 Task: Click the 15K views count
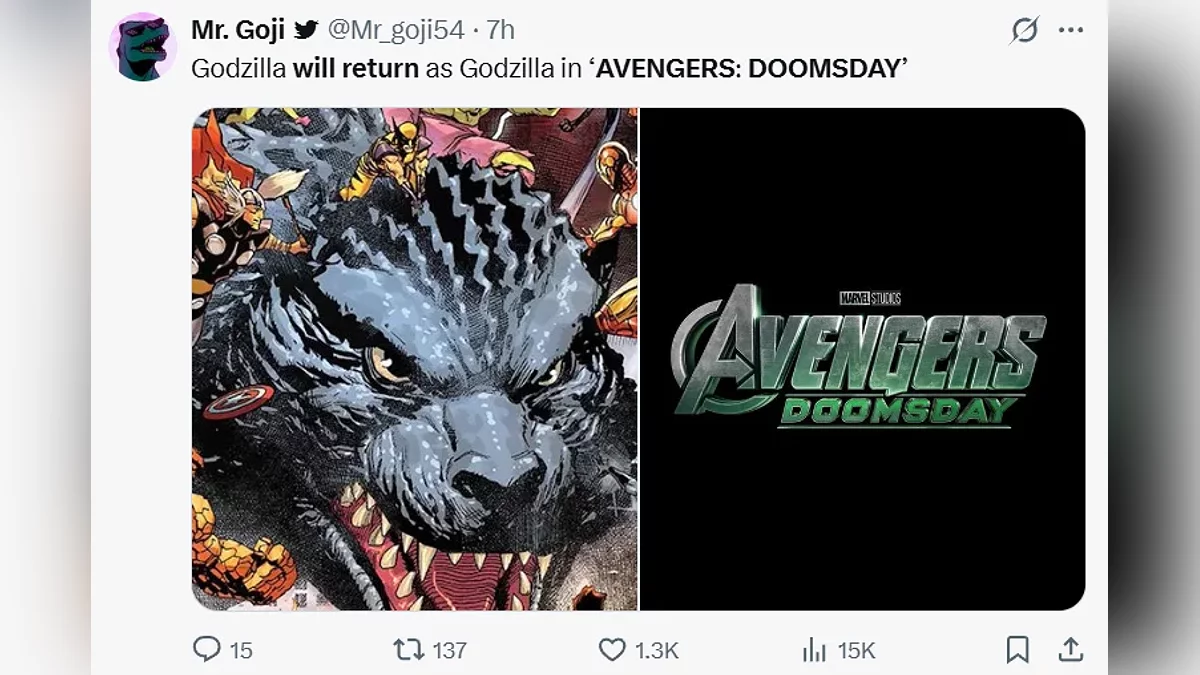pos(856,651)
